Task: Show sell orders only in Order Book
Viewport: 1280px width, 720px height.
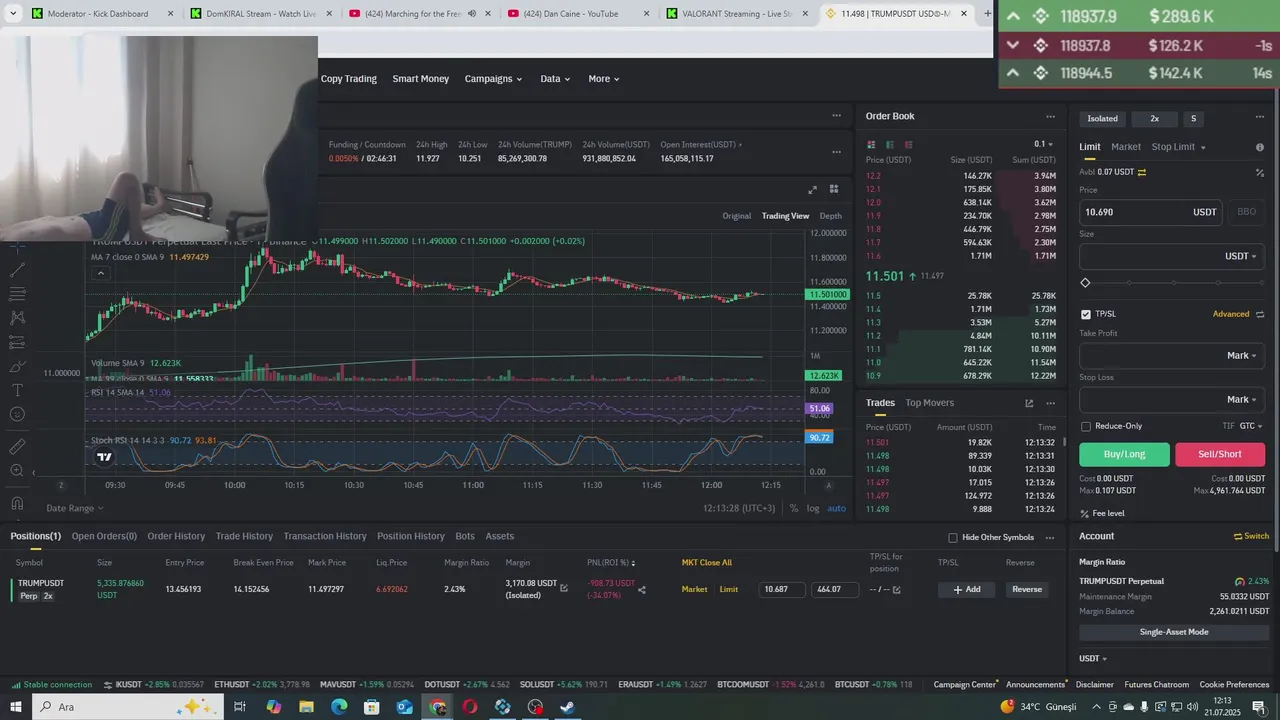Action: click(x=909, y=144)
